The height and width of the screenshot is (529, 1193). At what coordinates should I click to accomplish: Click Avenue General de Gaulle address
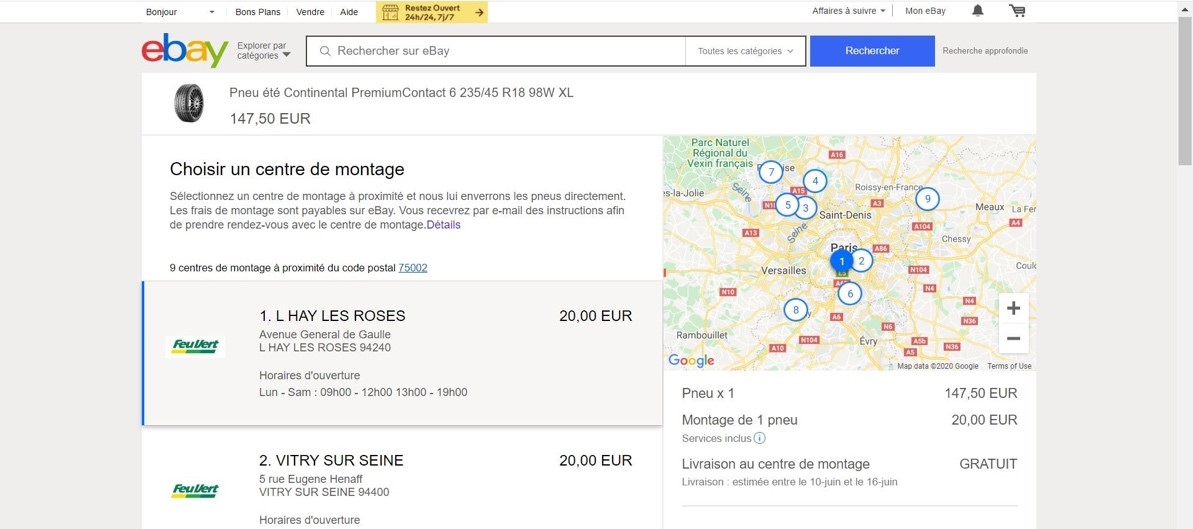325,334
